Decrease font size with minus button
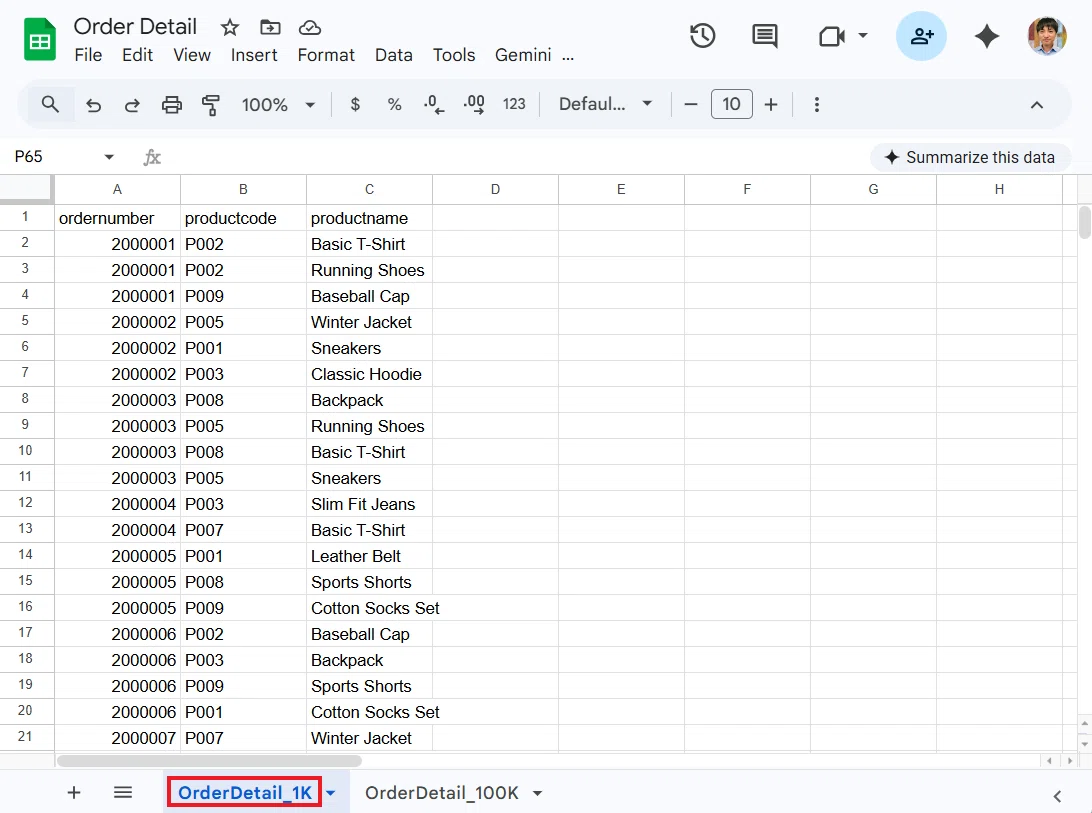 click(691, 104)
